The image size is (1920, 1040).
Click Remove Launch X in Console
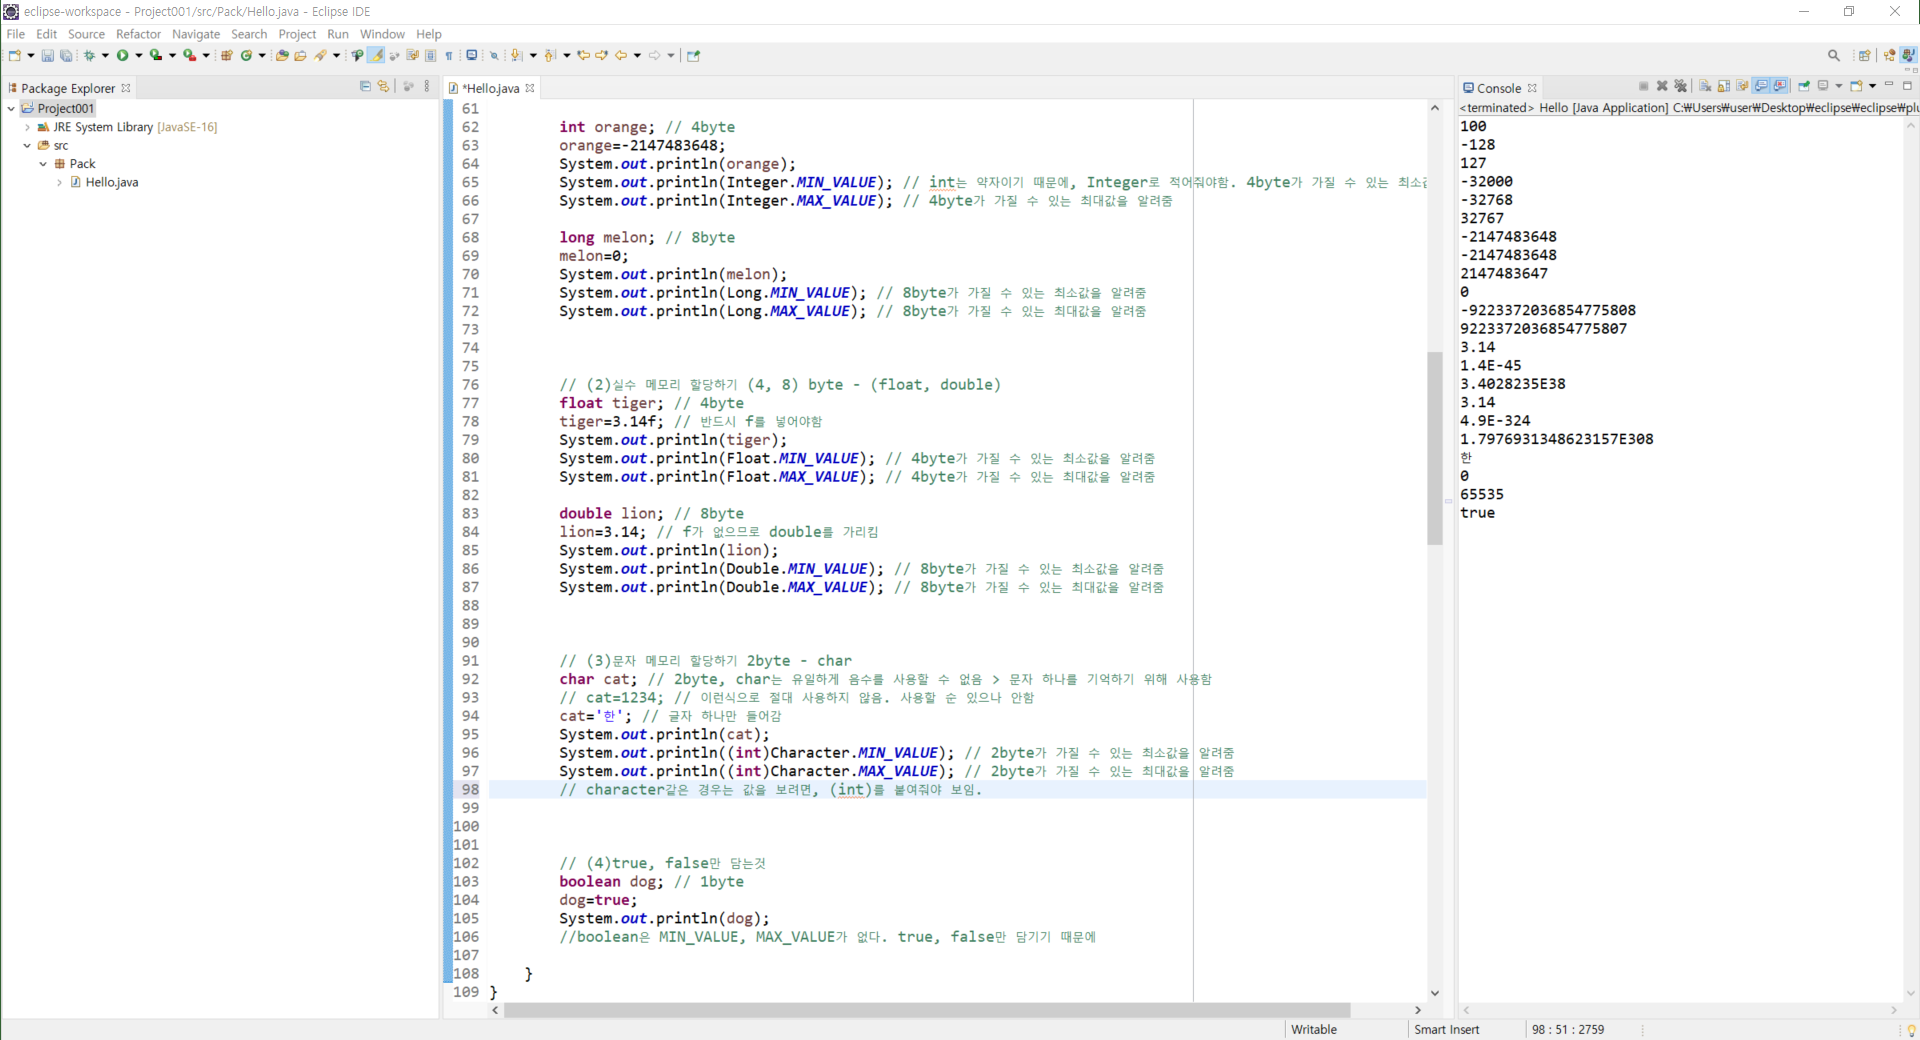tap(1662, 86)
